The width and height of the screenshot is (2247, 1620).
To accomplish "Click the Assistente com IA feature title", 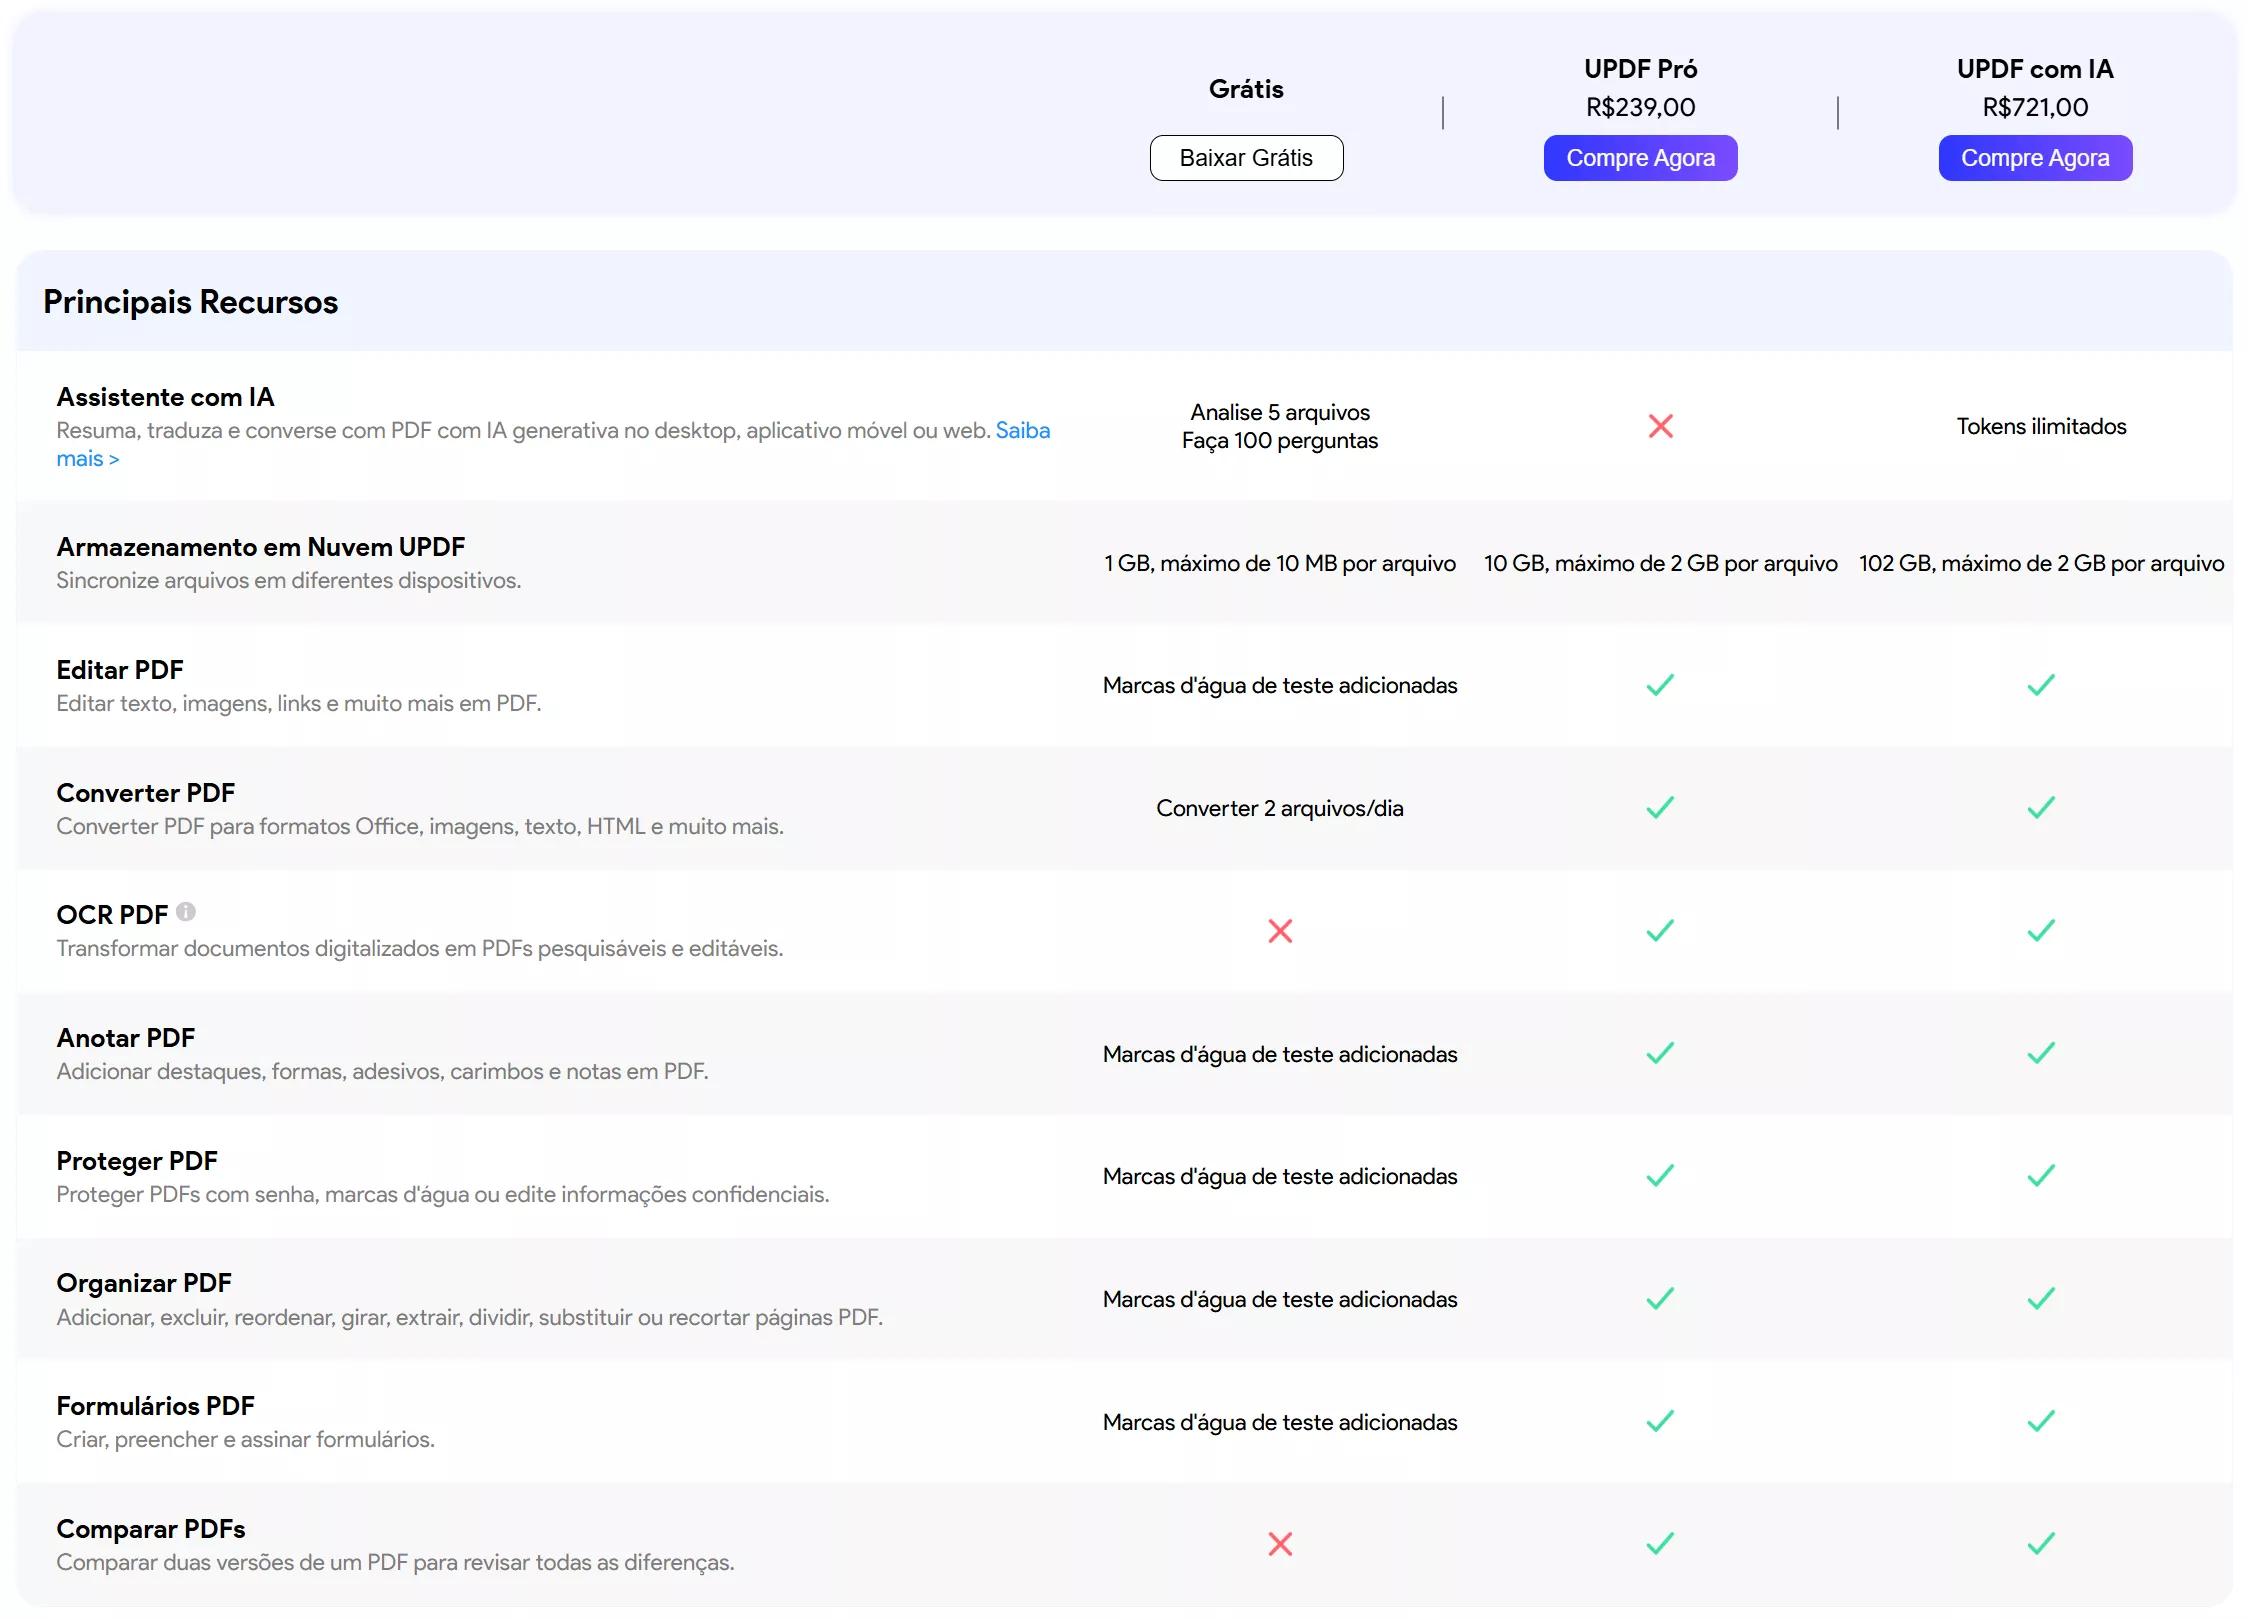I will coord(165,397).
